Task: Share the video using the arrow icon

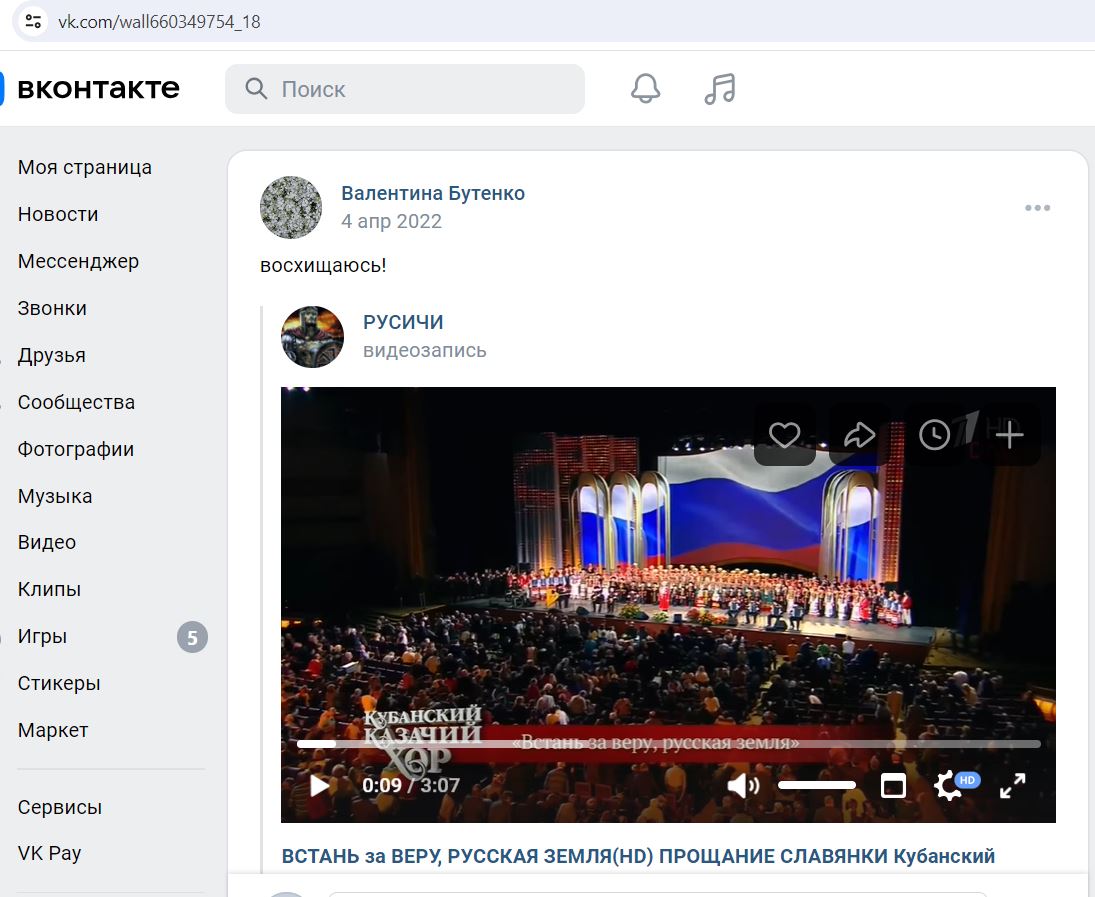Action: point(859,435)
